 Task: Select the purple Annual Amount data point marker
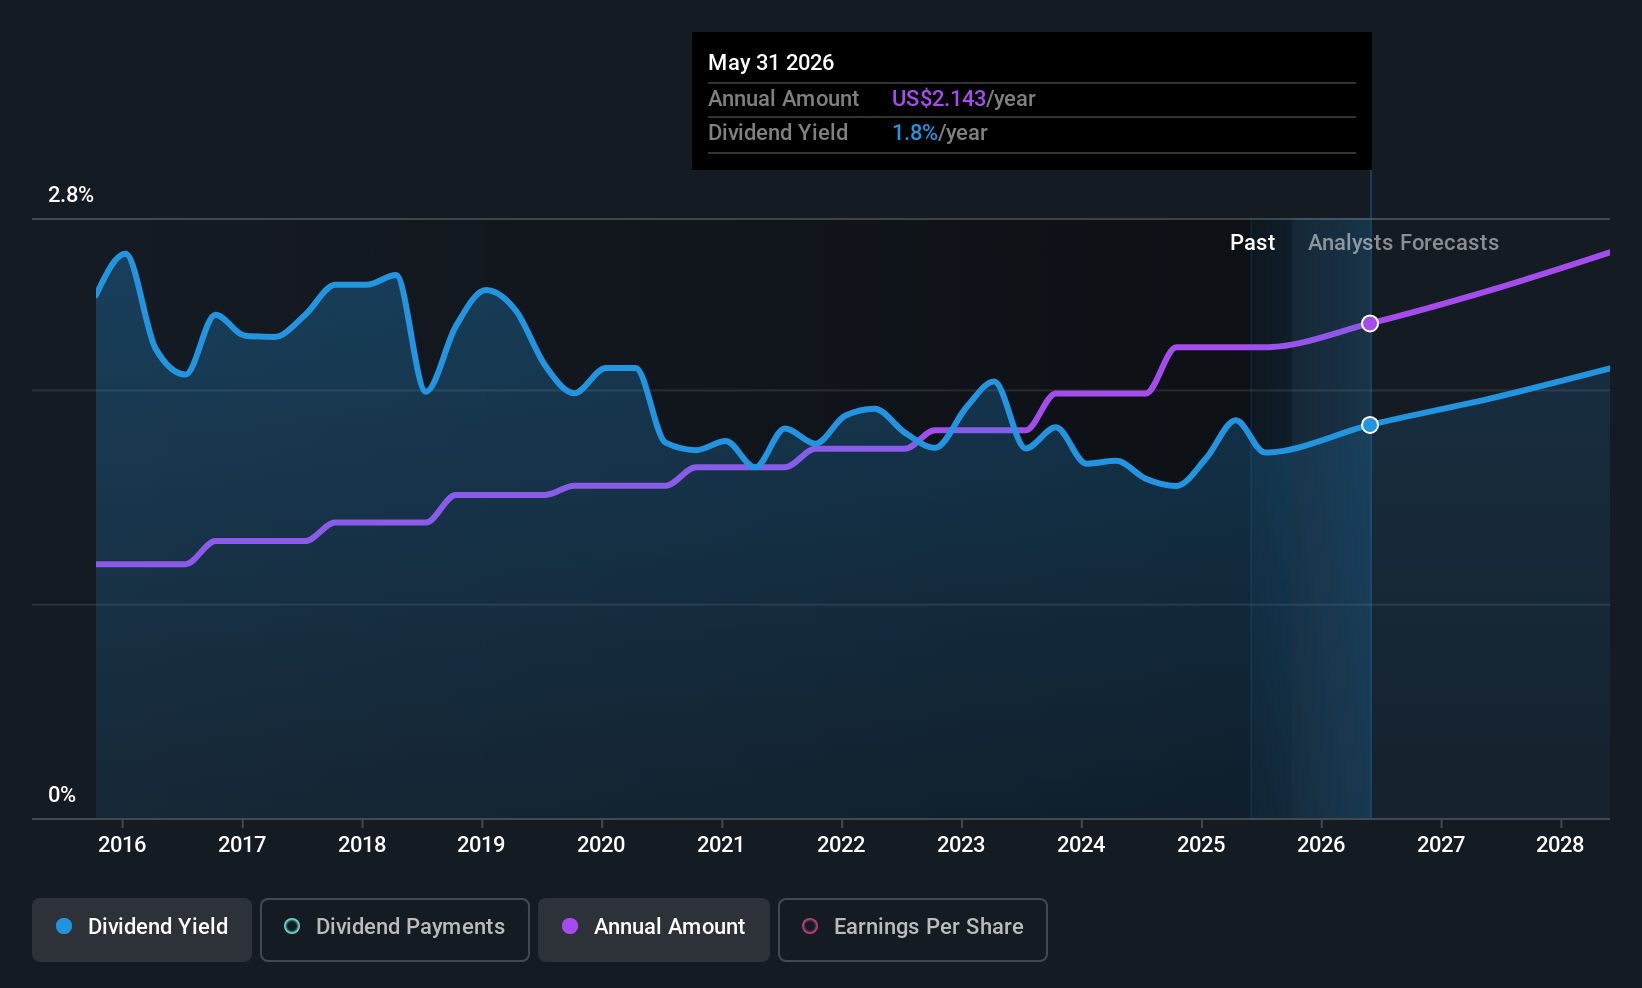[x=1370, y=323]
